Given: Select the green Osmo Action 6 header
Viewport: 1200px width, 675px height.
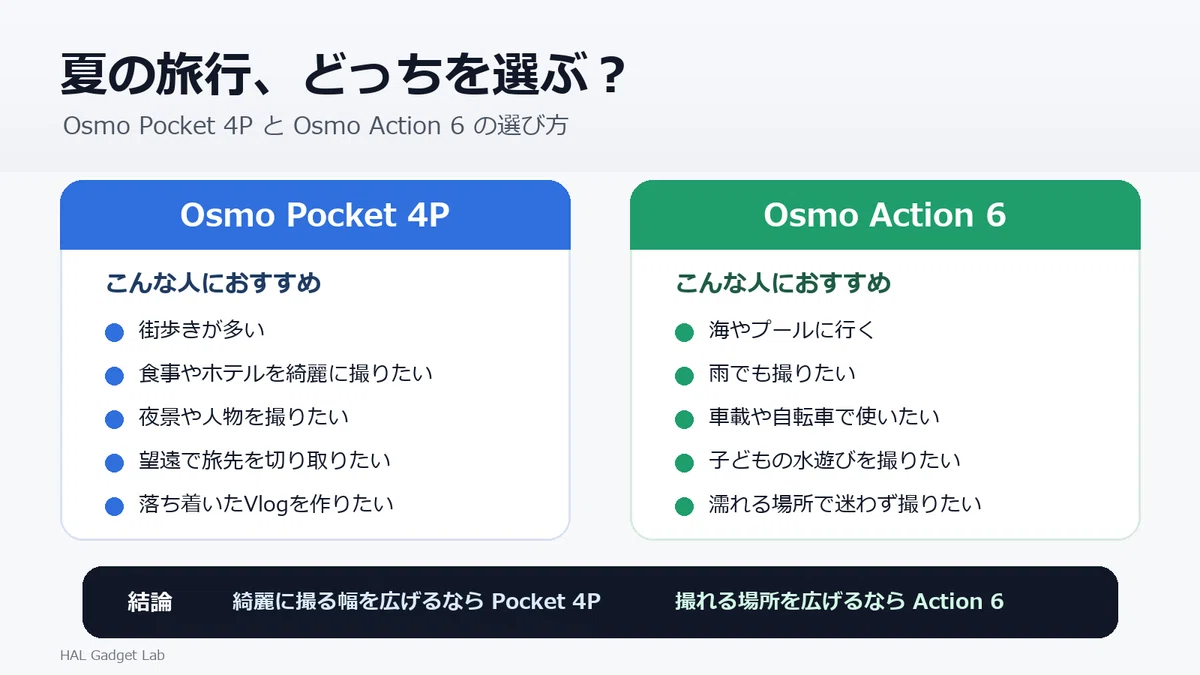Looking at the screenshot, I should tap(885, 215).
